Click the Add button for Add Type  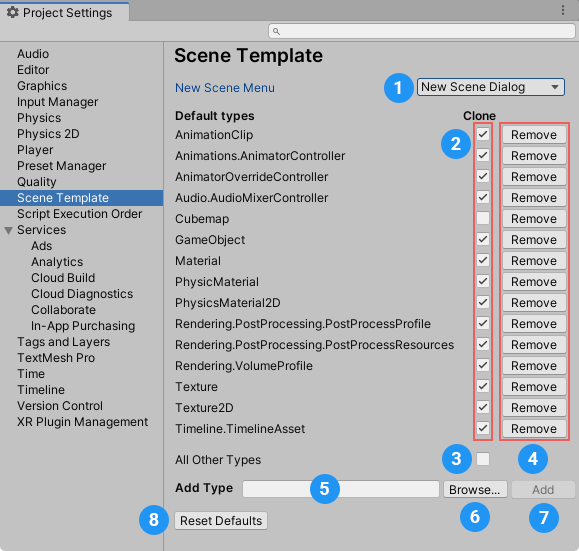click(x=543, y=490)
